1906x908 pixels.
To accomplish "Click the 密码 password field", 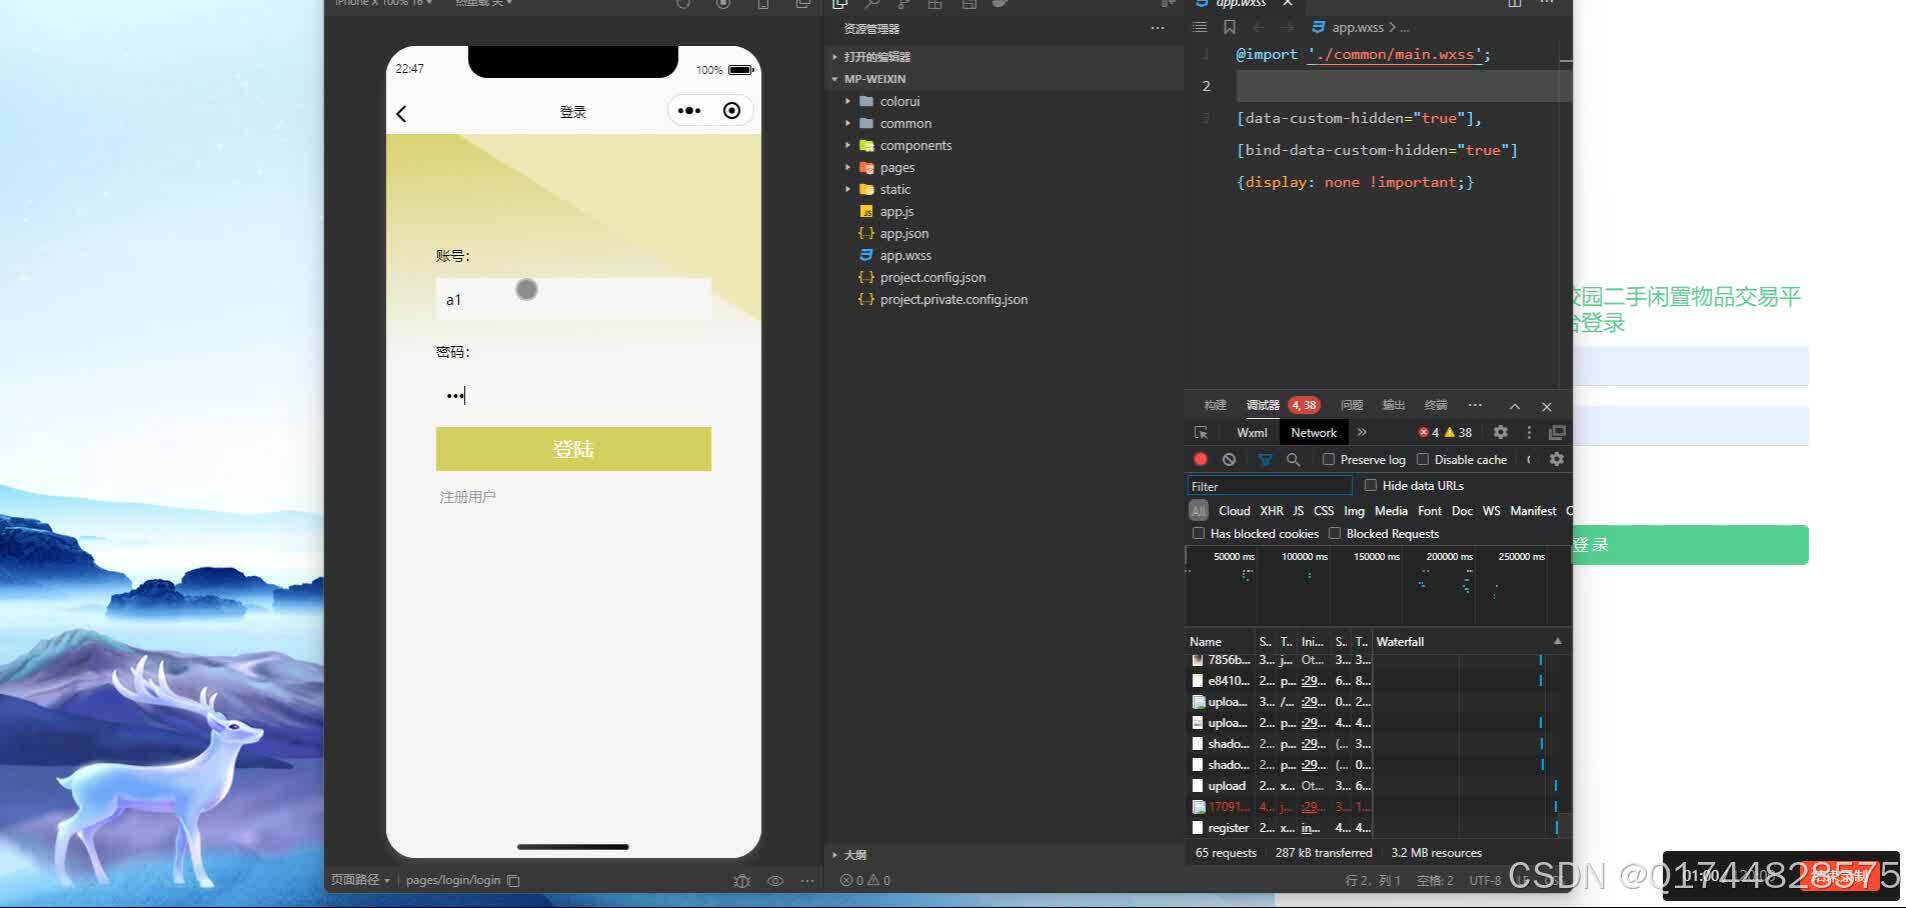I will (573, 395).
